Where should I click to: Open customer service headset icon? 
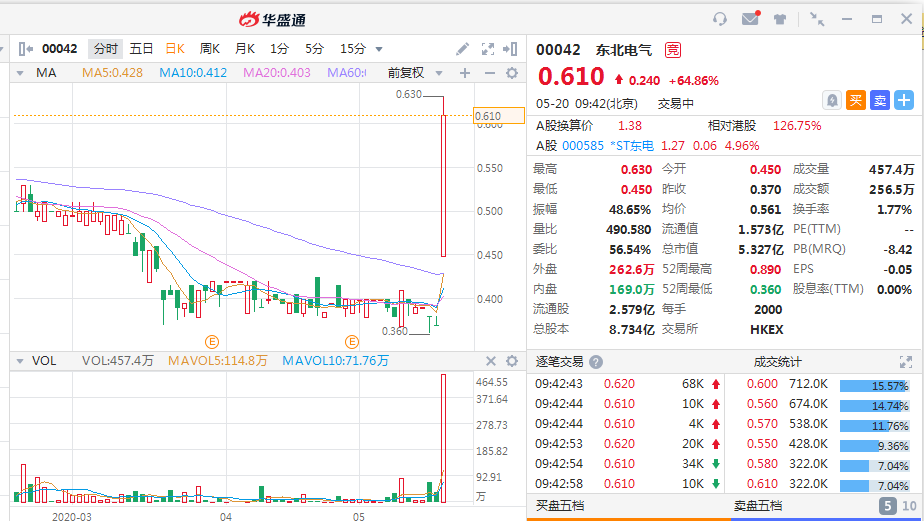pos(720,19)
